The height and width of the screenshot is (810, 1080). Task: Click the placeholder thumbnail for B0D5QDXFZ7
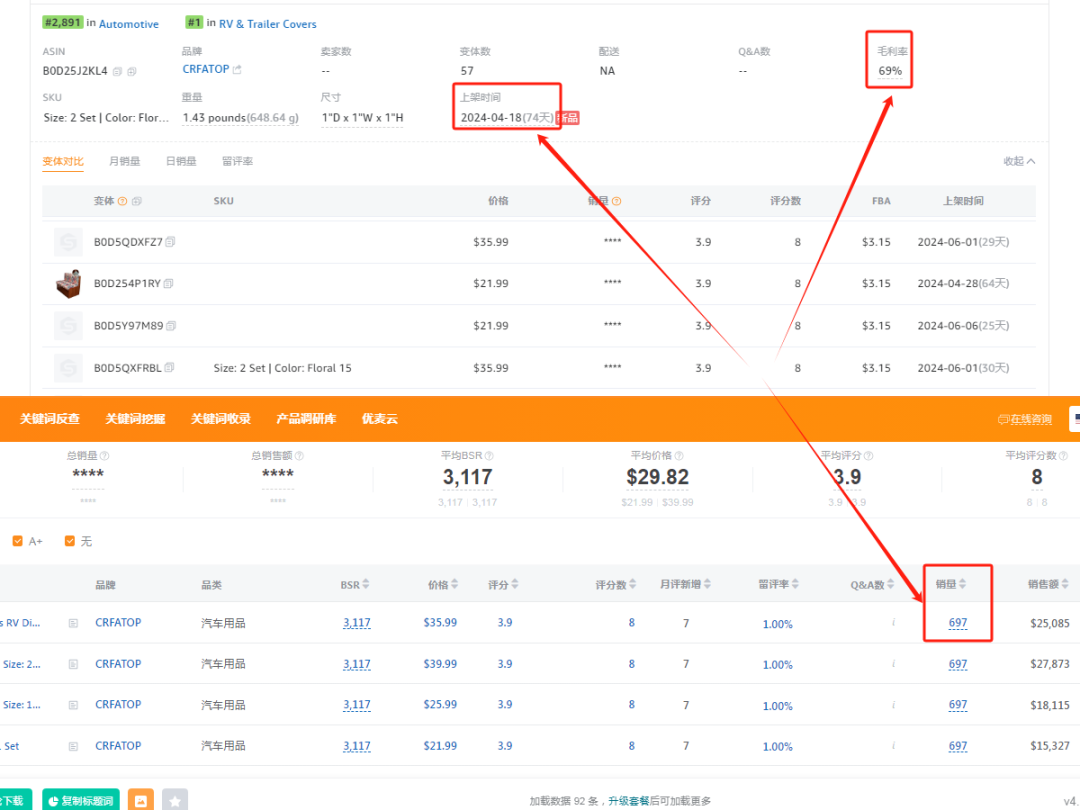pos(68,242)
